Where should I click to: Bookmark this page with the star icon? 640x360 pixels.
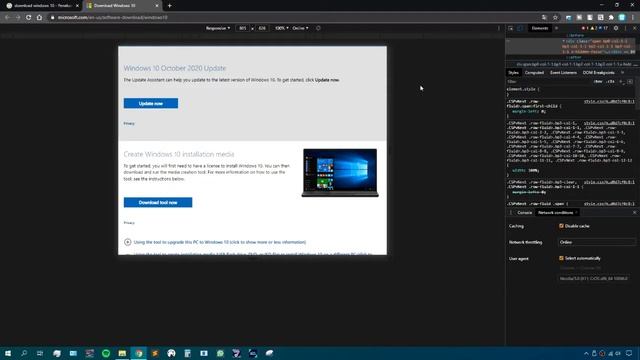tap(555, 18)
